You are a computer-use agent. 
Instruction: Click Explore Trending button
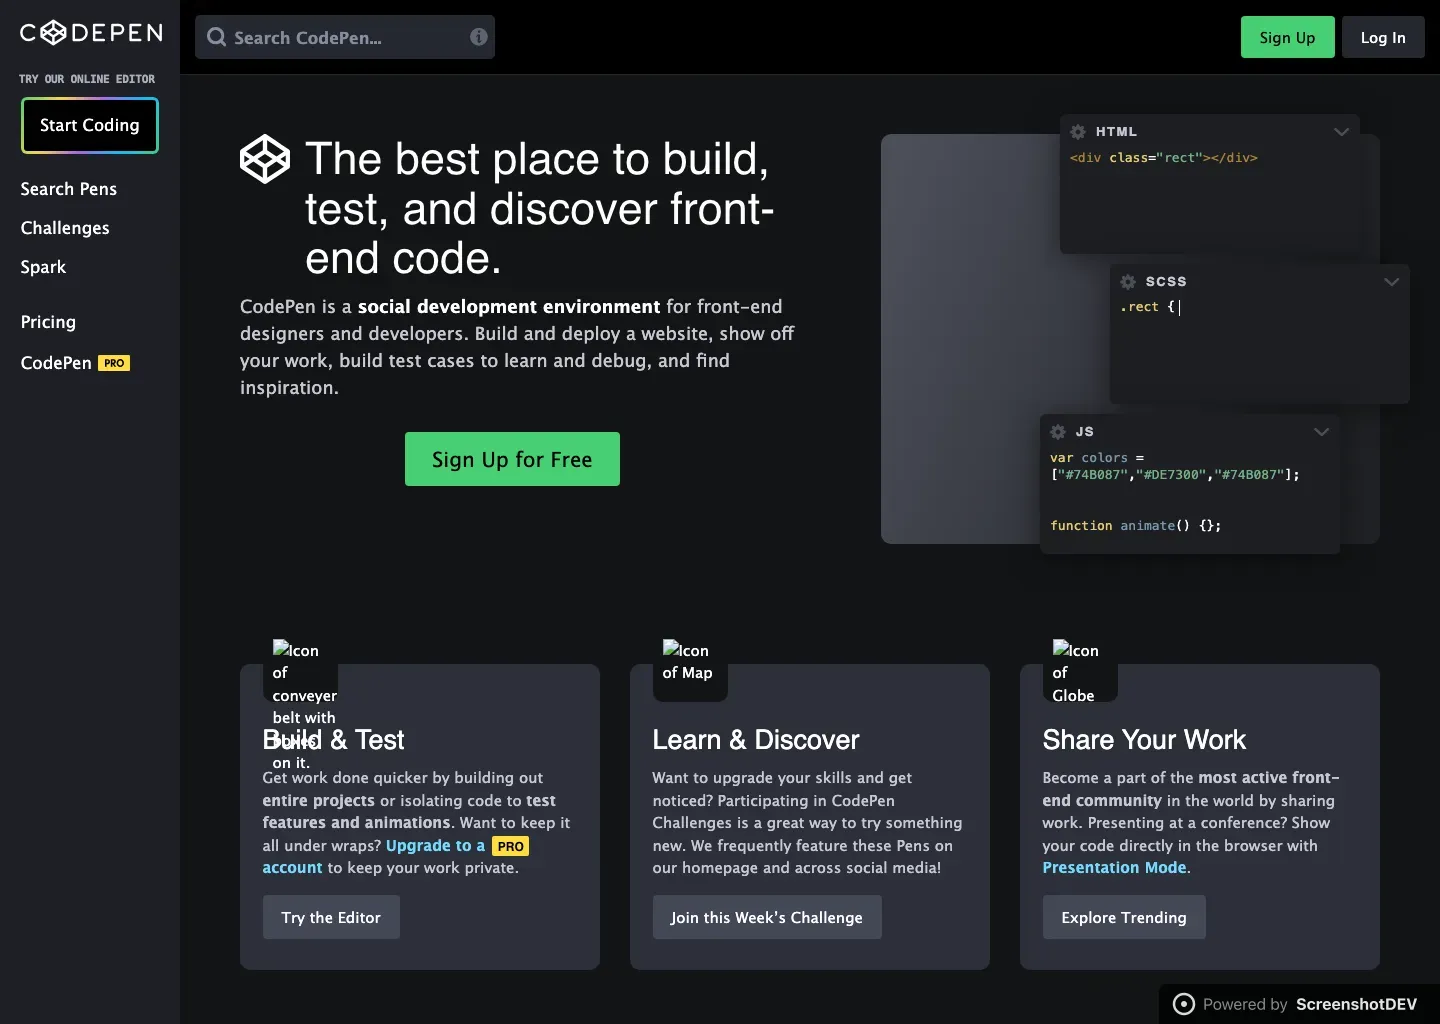1124,917
